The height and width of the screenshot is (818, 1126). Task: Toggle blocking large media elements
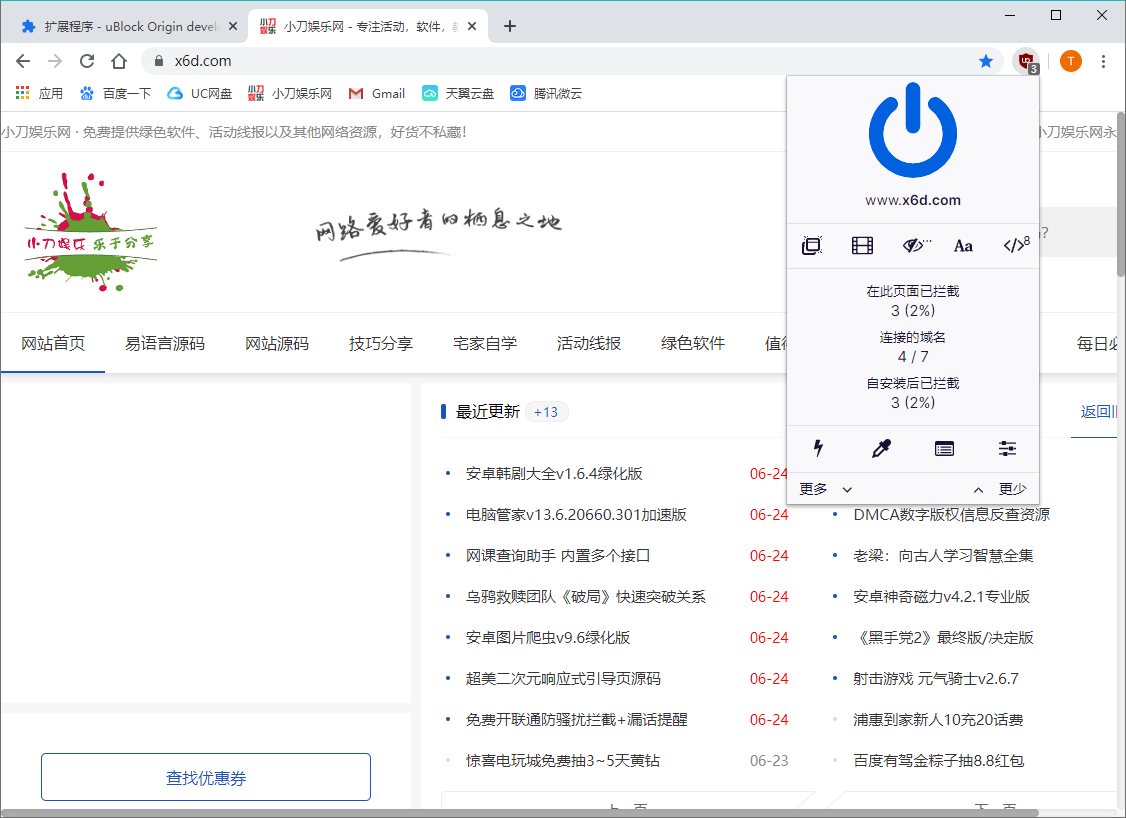[862, 246]
